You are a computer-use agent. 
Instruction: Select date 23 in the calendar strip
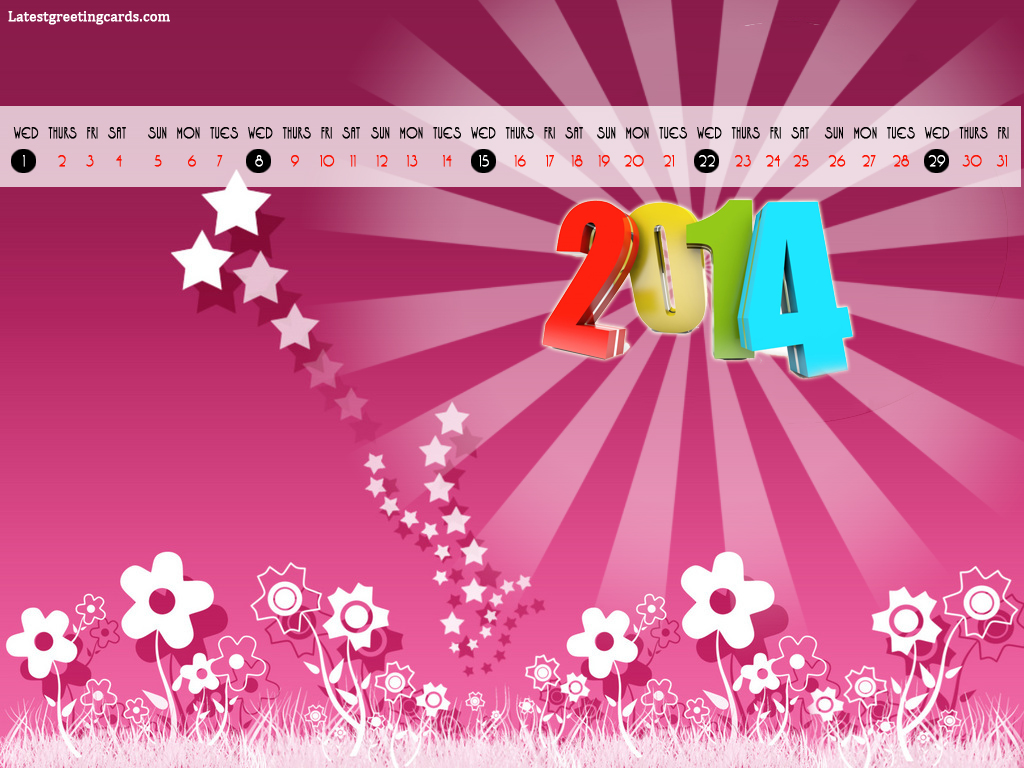[743, 161]
